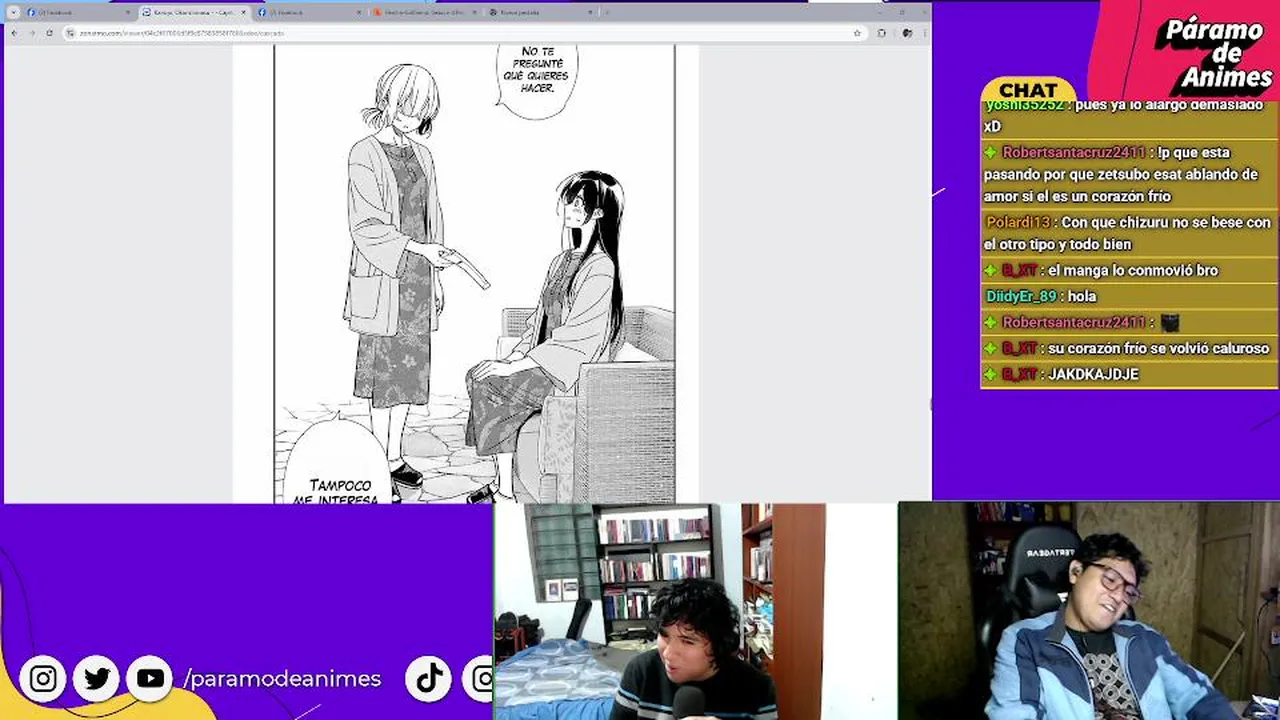Open the tab search dropdown in Chrome
The height and width of the screenshot is (720, 1280).
(x=13, y=12)
